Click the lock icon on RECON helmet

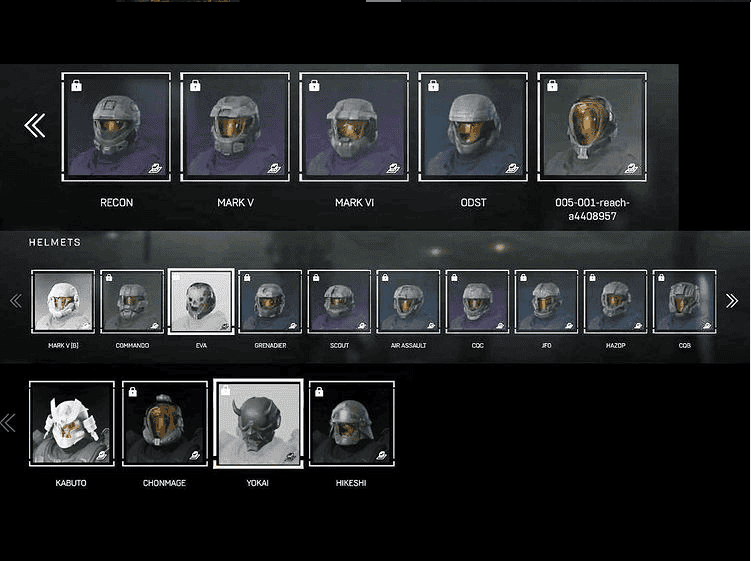tap(76, 86)
